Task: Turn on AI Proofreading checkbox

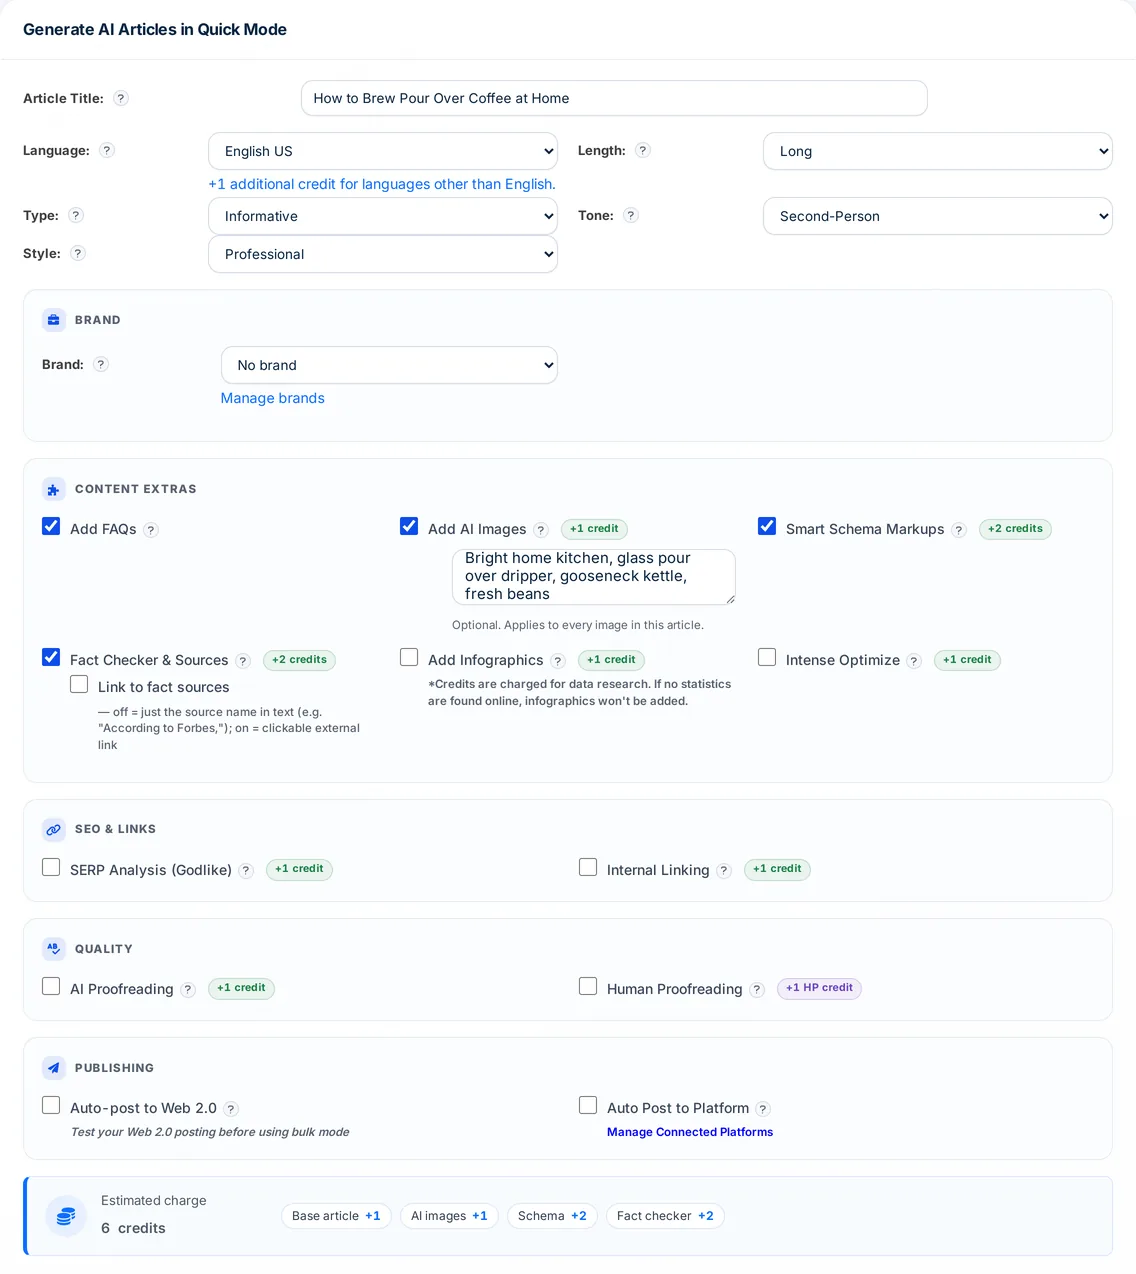Action: click(51, 986)
